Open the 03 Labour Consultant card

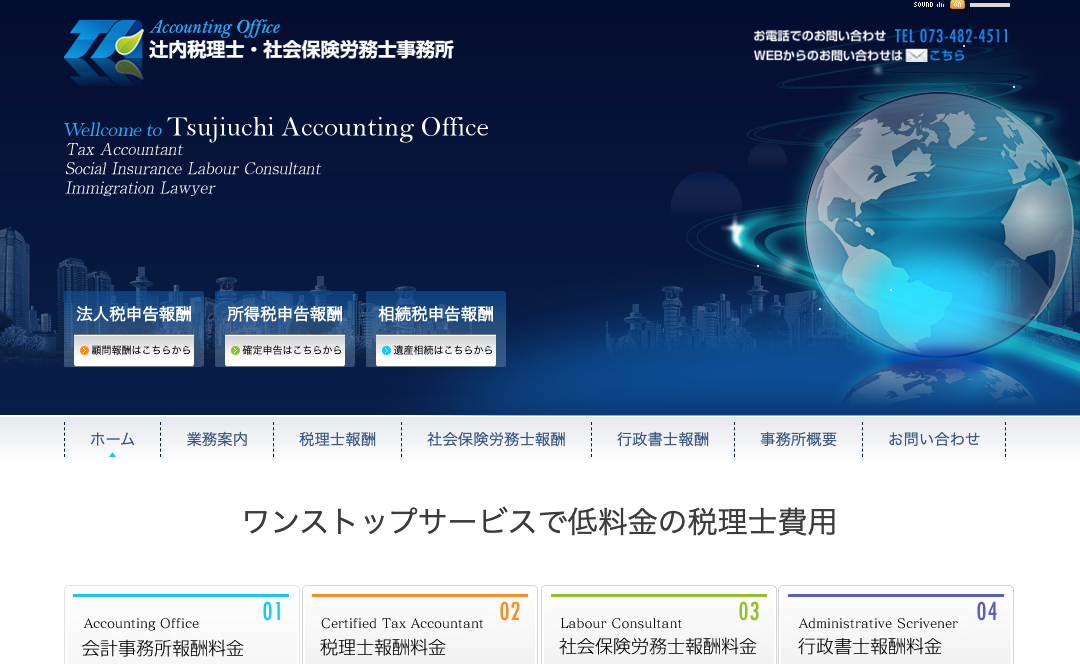click(x=658, y=628)
